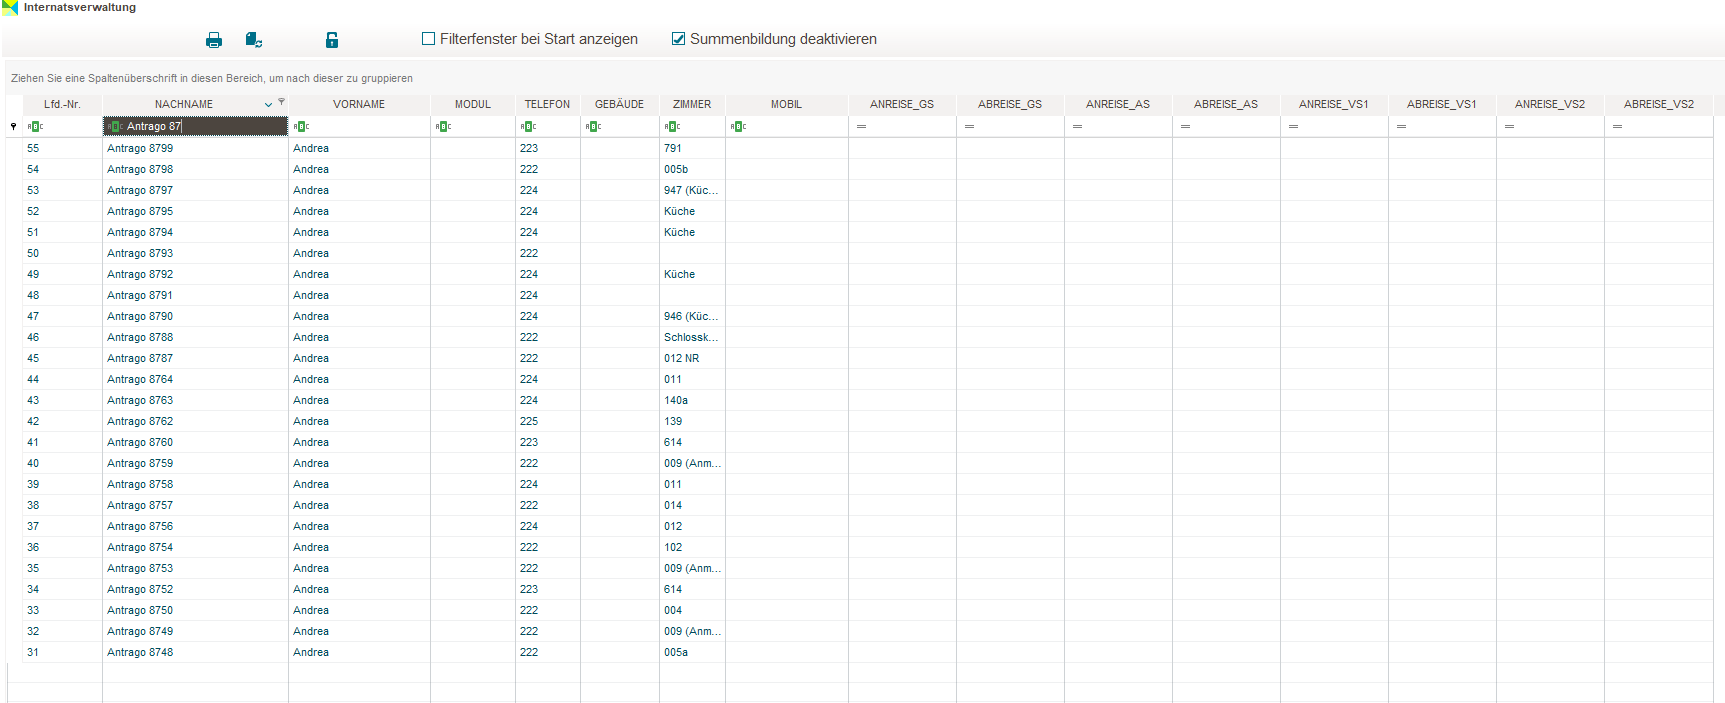This screenshot has height=703, width=1725.
Task: Click the equals operator under ANREISE_GS
Action: coord(861,127)
